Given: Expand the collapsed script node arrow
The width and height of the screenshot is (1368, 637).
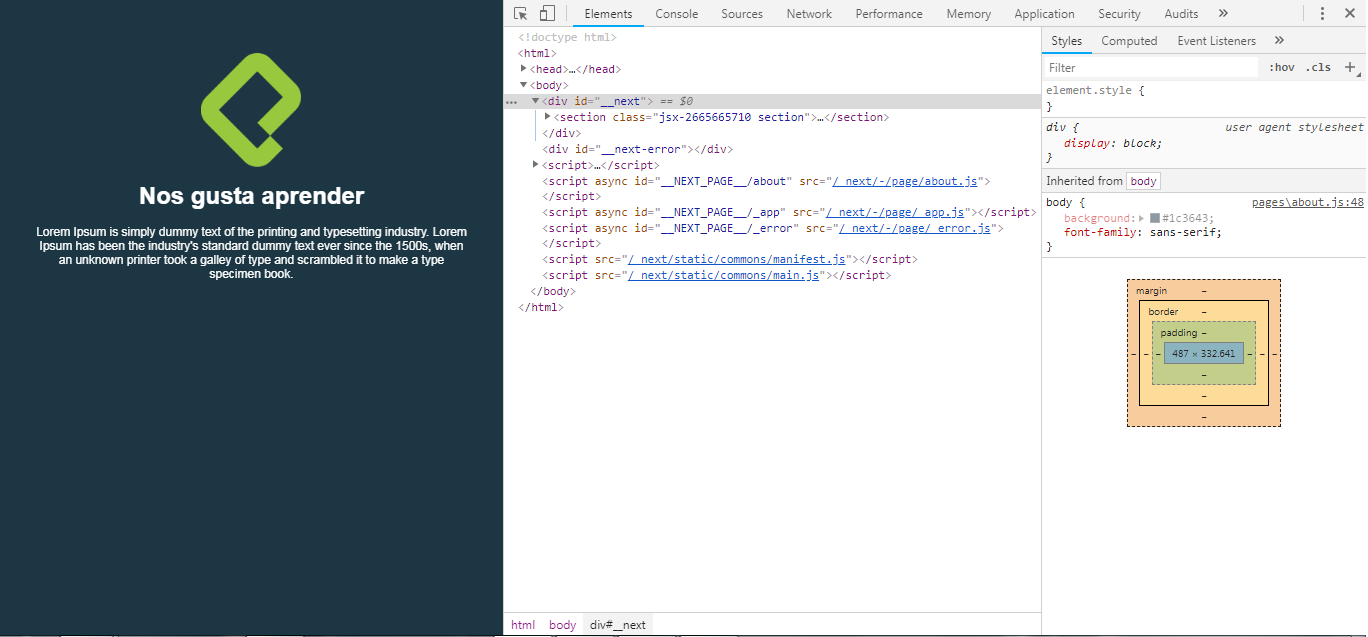Looking at the screenshot, I should point(536,165).
